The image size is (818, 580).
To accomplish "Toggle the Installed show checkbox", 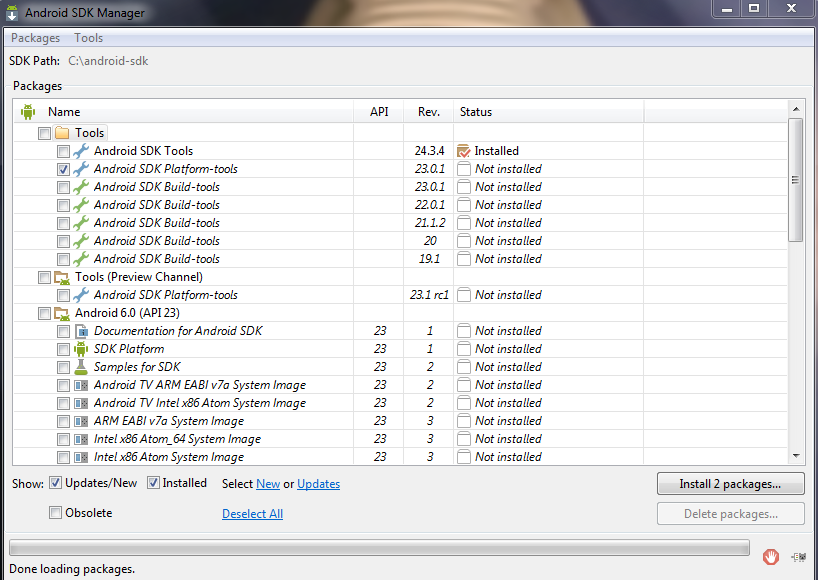I will (153, 483).
